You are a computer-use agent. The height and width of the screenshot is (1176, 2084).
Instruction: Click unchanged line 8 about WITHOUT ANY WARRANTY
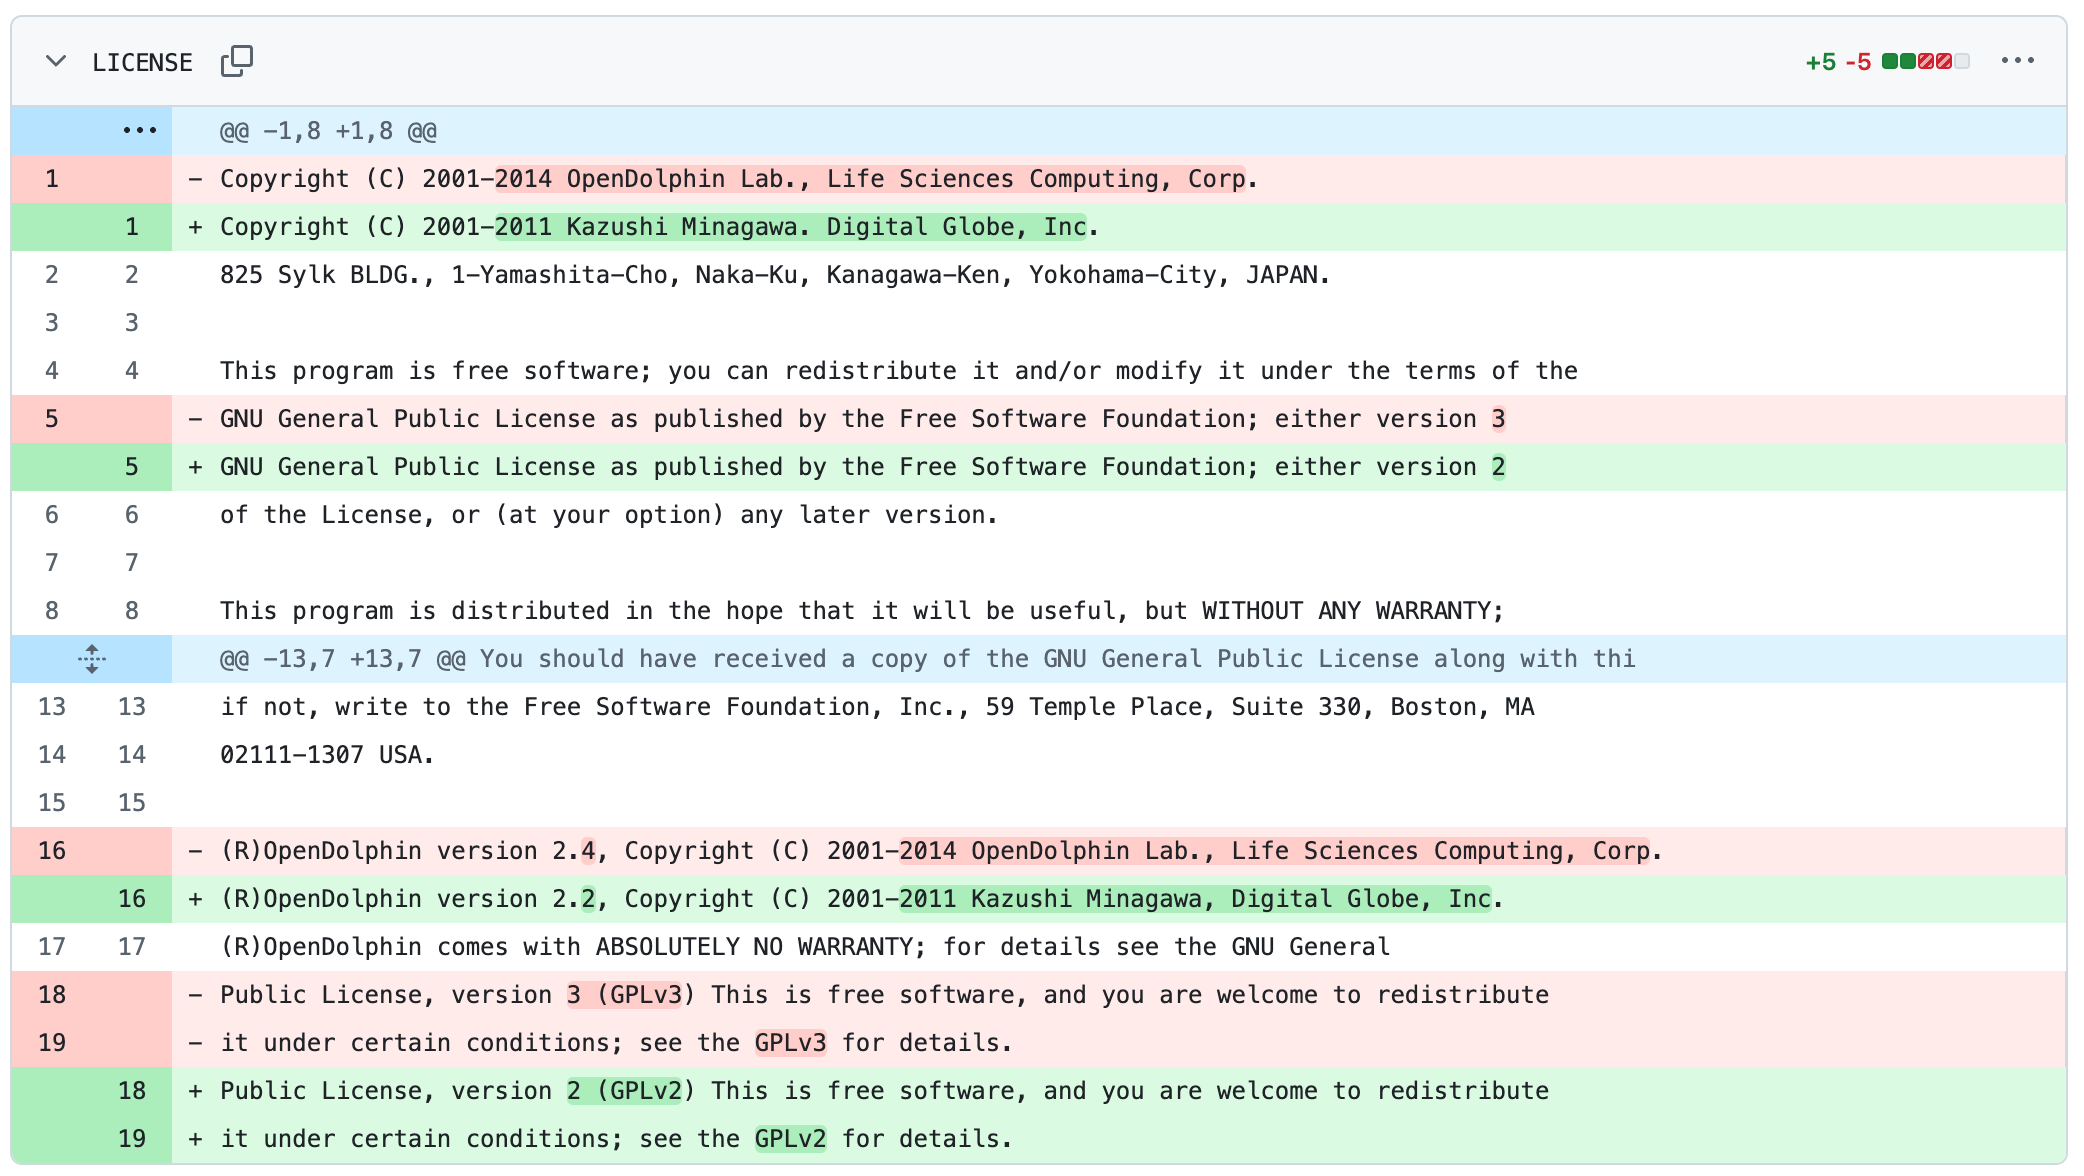(860, 611)
